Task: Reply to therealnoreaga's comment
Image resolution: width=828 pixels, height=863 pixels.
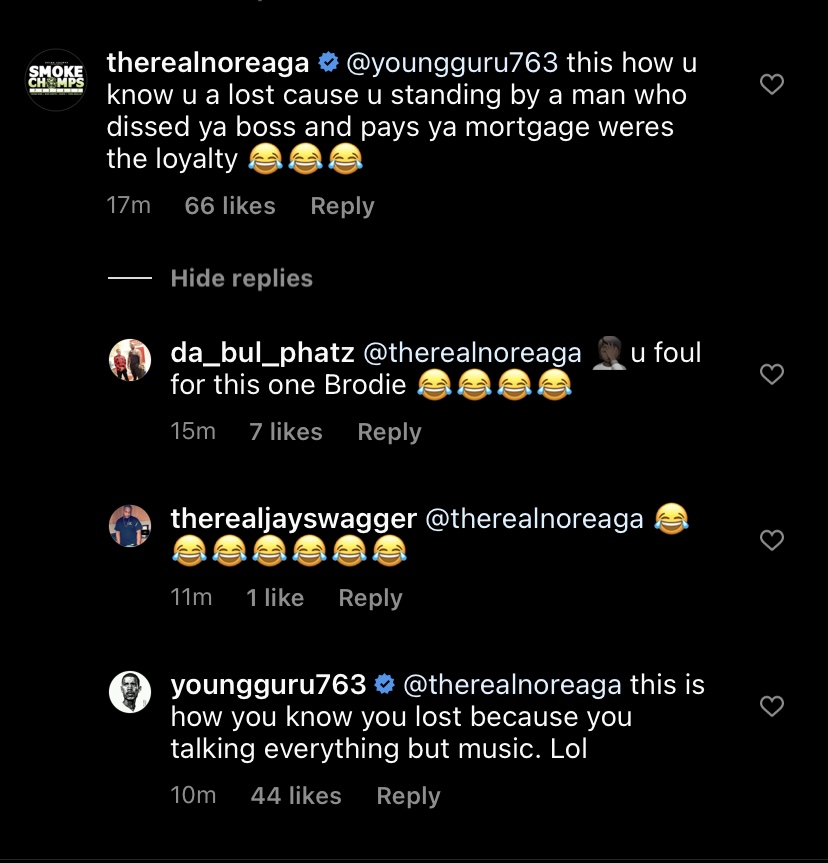Action: coord(342,206)
